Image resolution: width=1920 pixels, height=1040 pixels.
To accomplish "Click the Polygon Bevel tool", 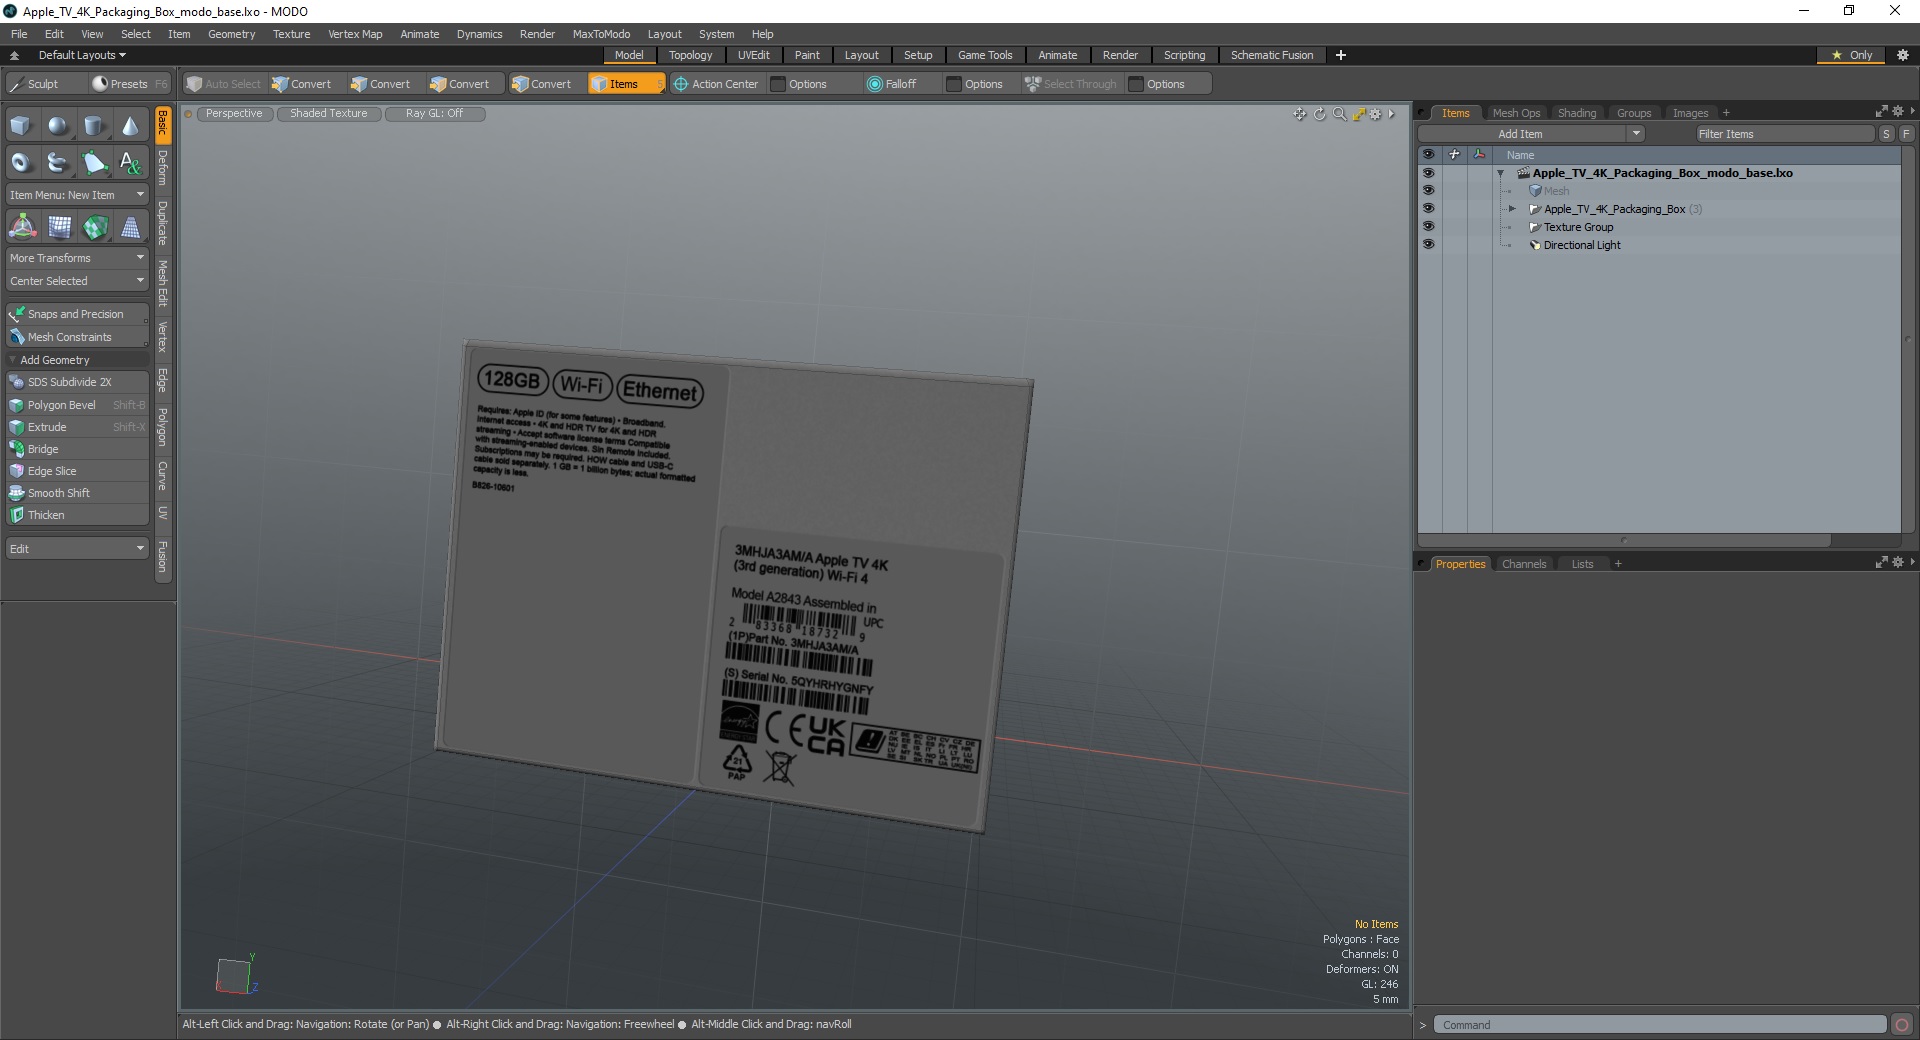I will [78, 405].
